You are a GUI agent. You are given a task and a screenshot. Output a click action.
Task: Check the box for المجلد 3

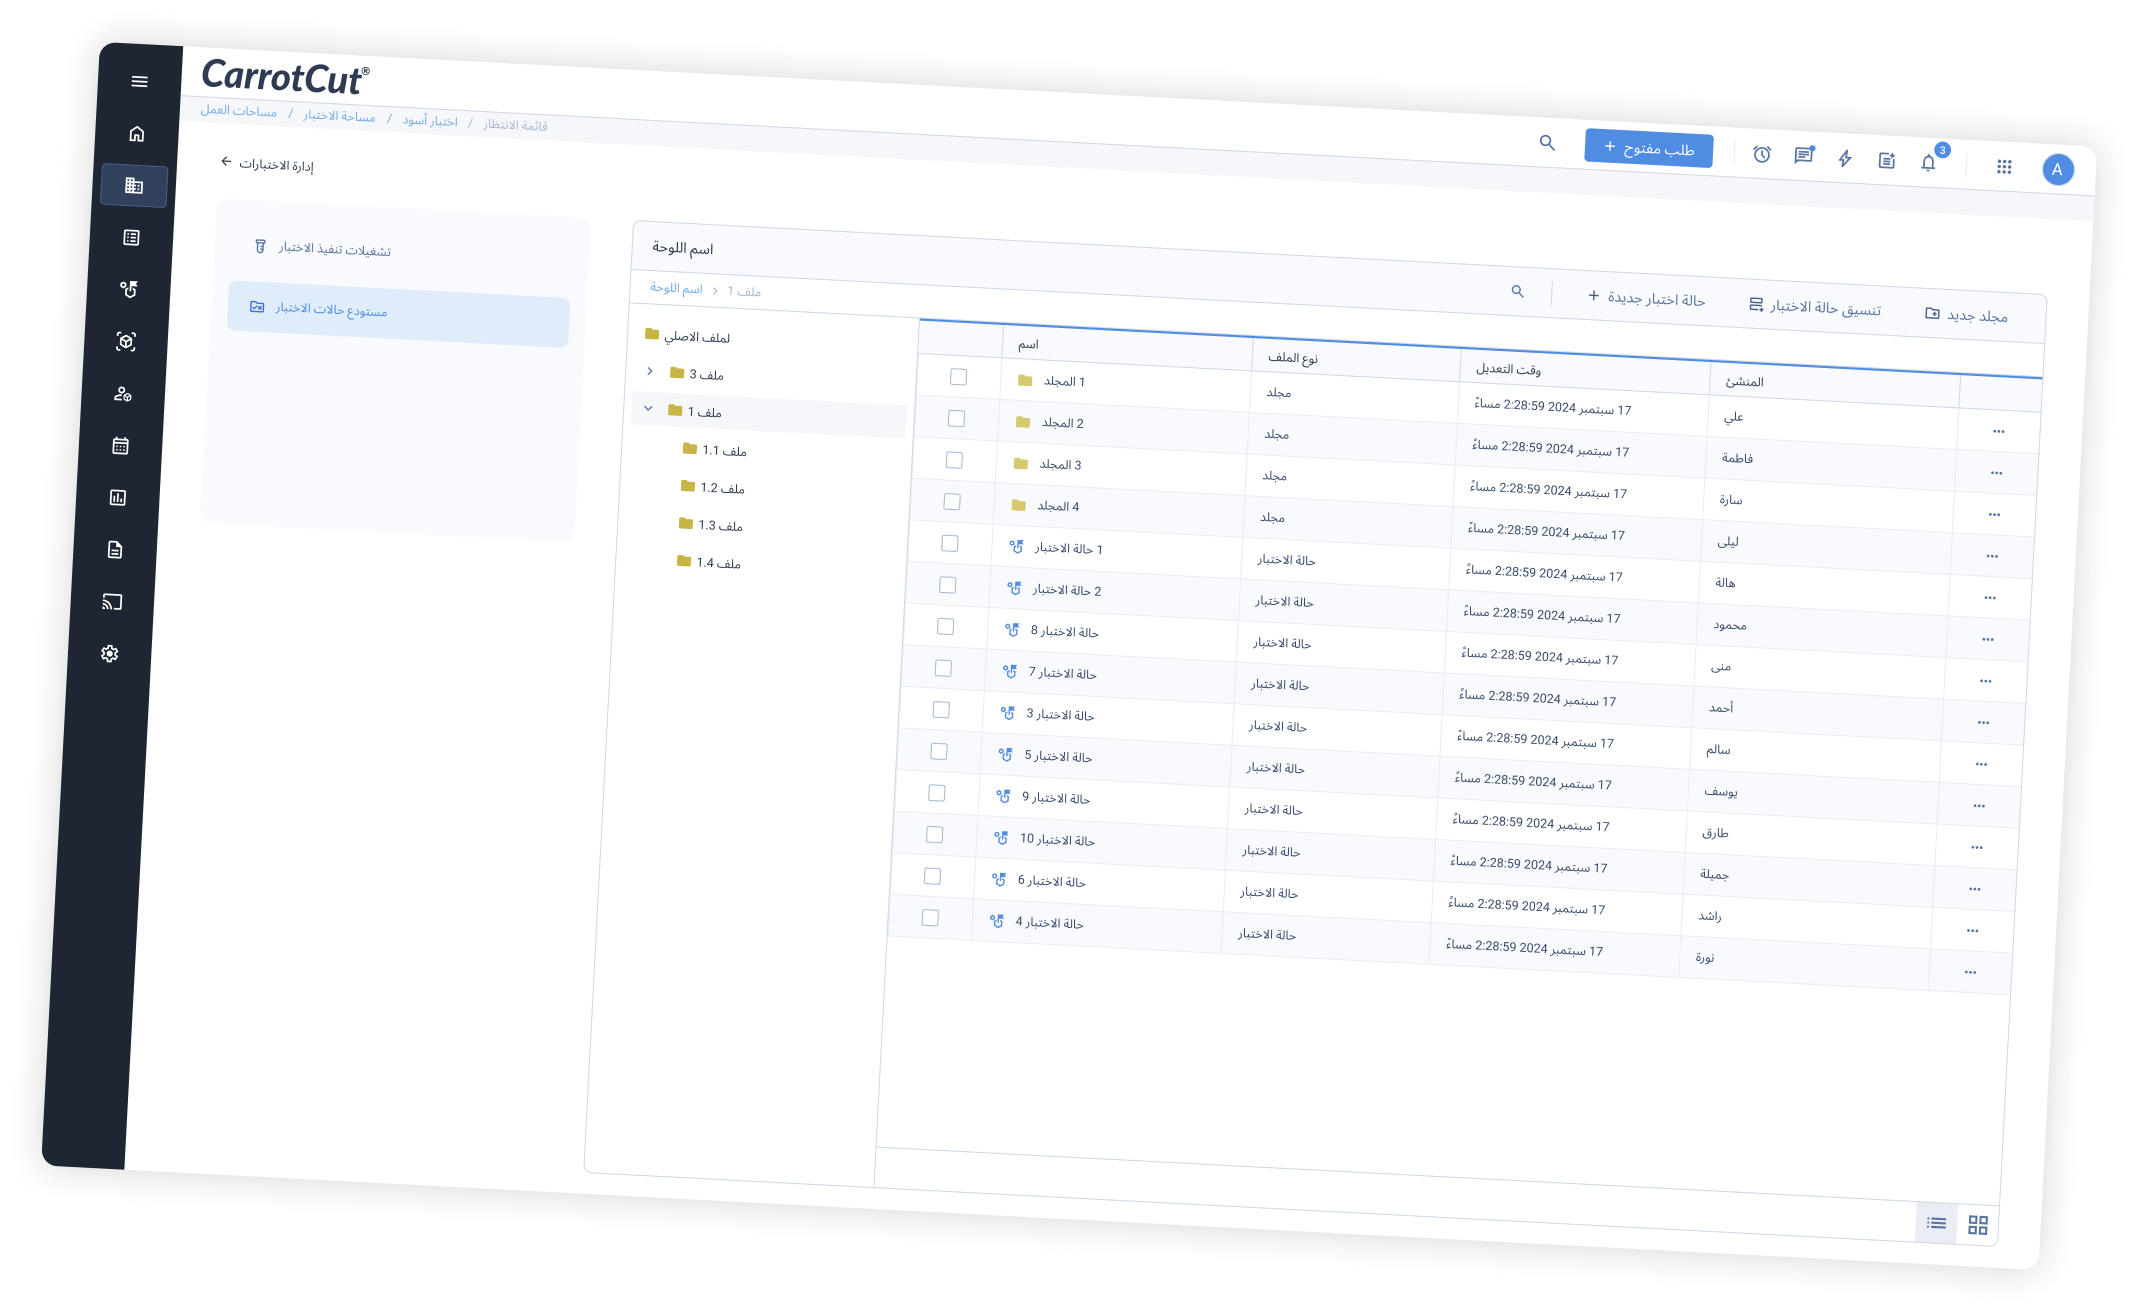point(954,460)
